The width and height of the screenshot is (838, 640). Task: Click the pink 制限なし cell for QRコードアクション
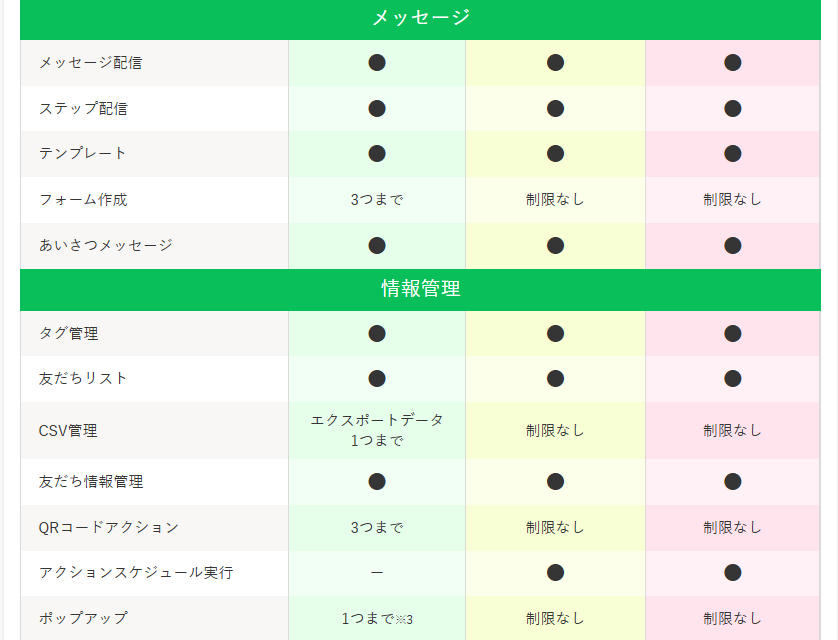point(733,527)
